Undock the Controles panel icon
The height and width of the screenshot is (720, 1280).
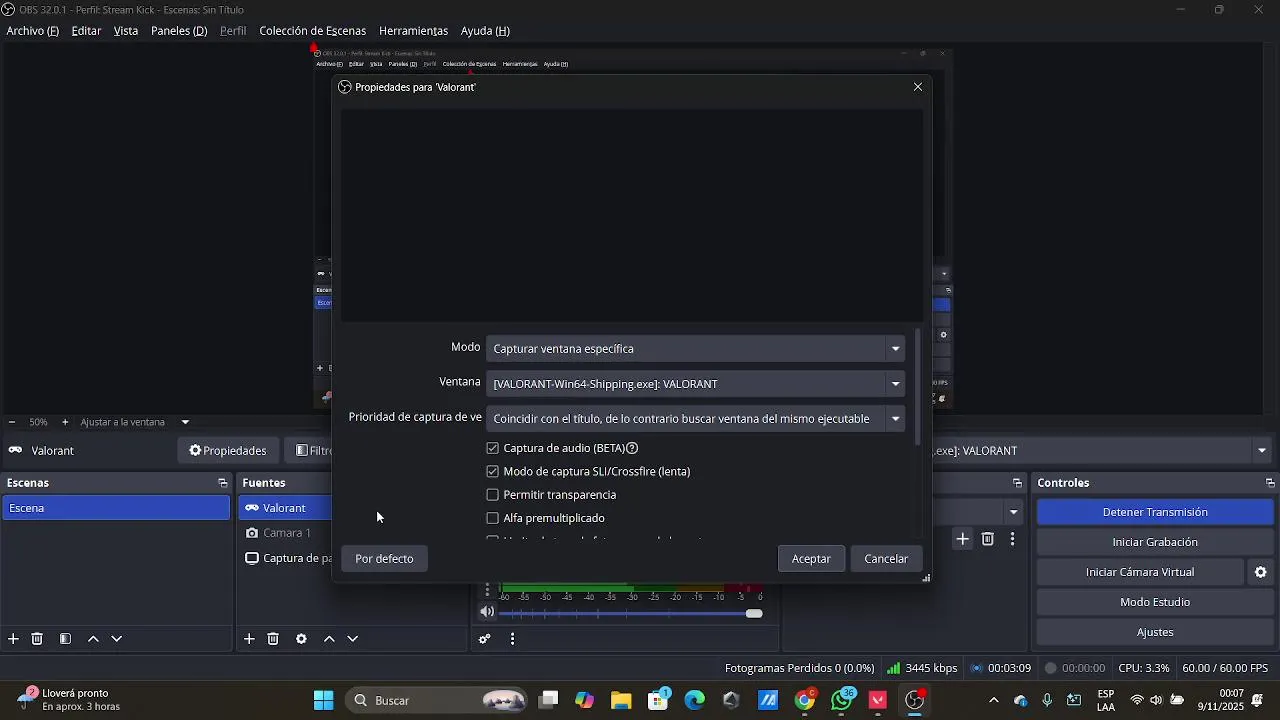point(1270,483)
